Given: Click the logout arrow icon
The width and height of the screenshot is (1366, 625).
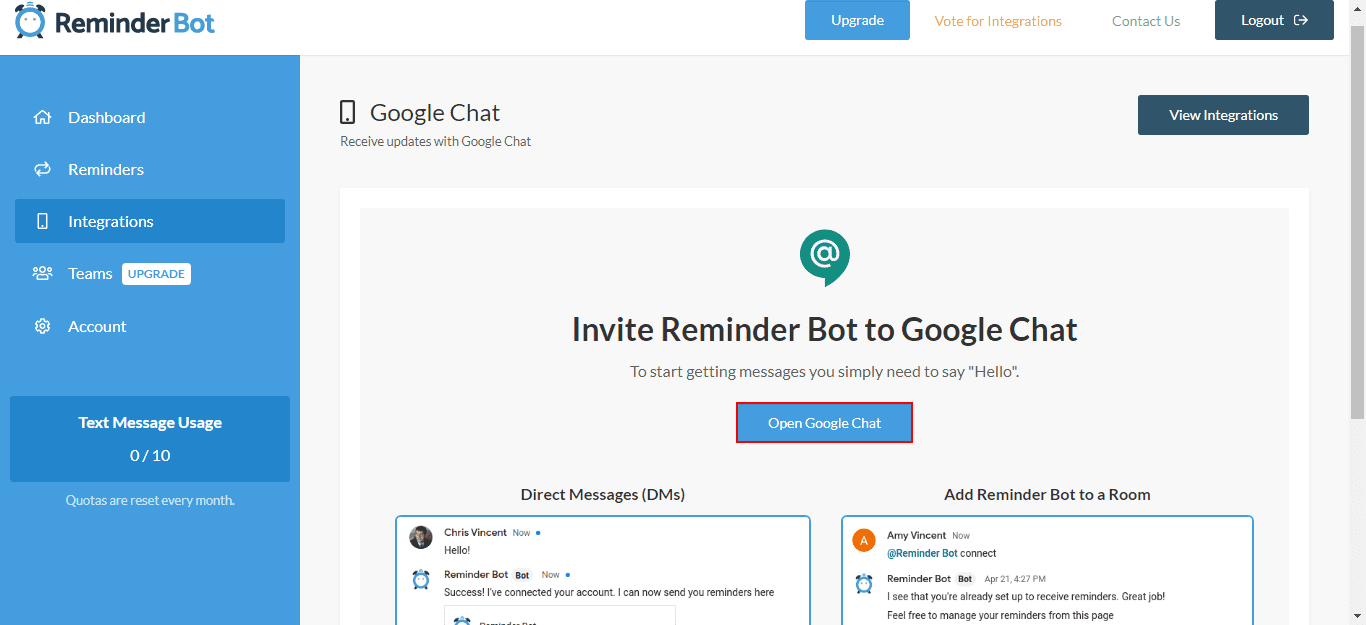Looking at the screenshot, I should pyautogui.click(x=1301, y=20).
